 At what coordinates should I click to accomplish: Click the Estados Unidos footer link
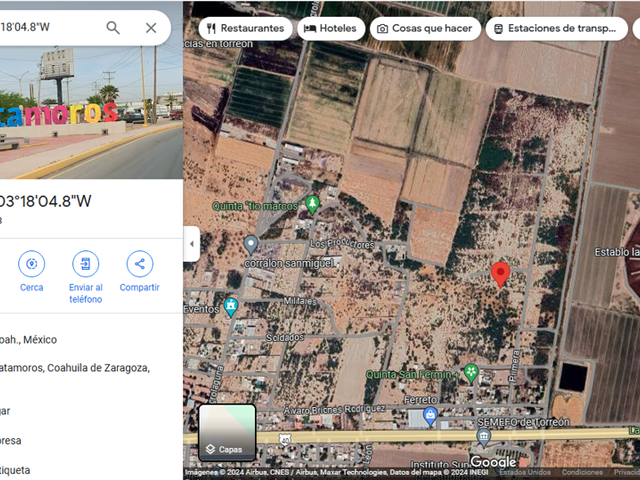pyautogui.click(x=524, y=472)
